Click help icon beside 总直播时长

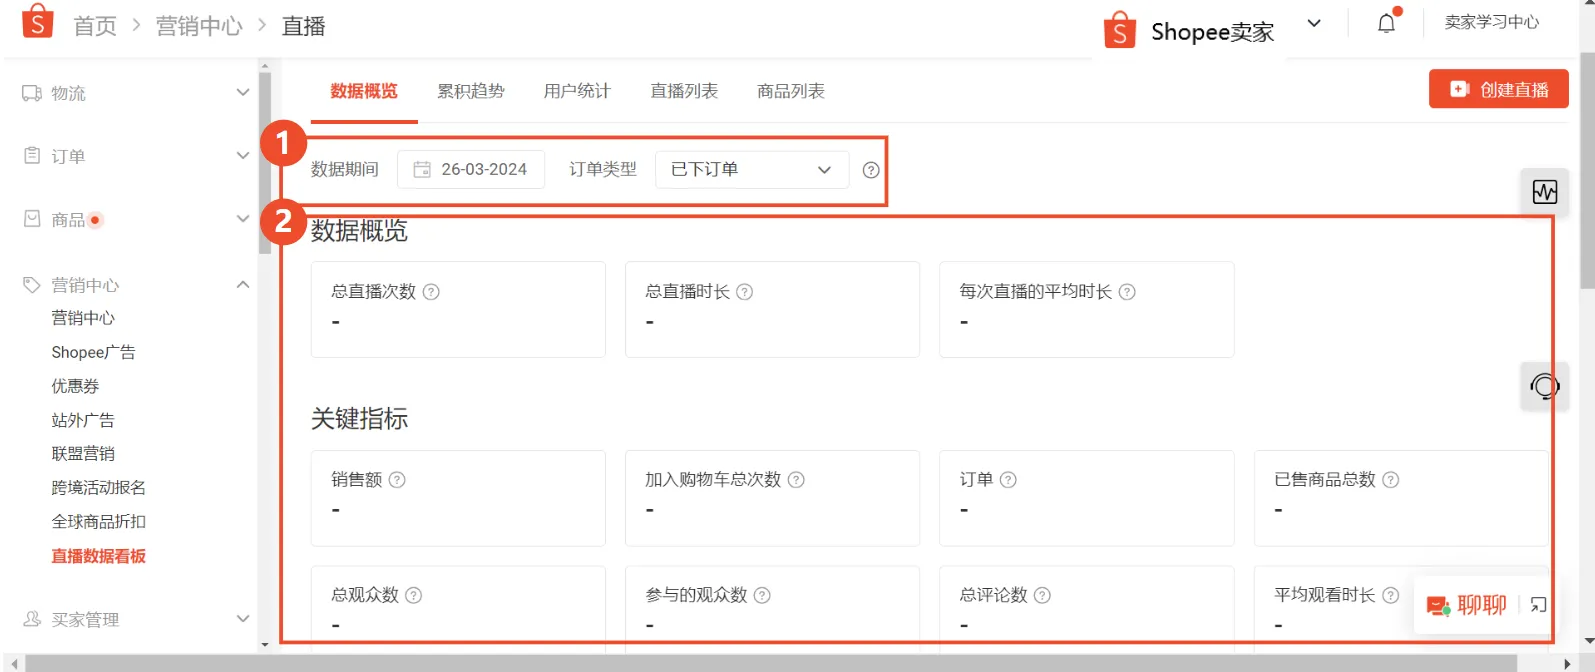[x=744, y=292]
